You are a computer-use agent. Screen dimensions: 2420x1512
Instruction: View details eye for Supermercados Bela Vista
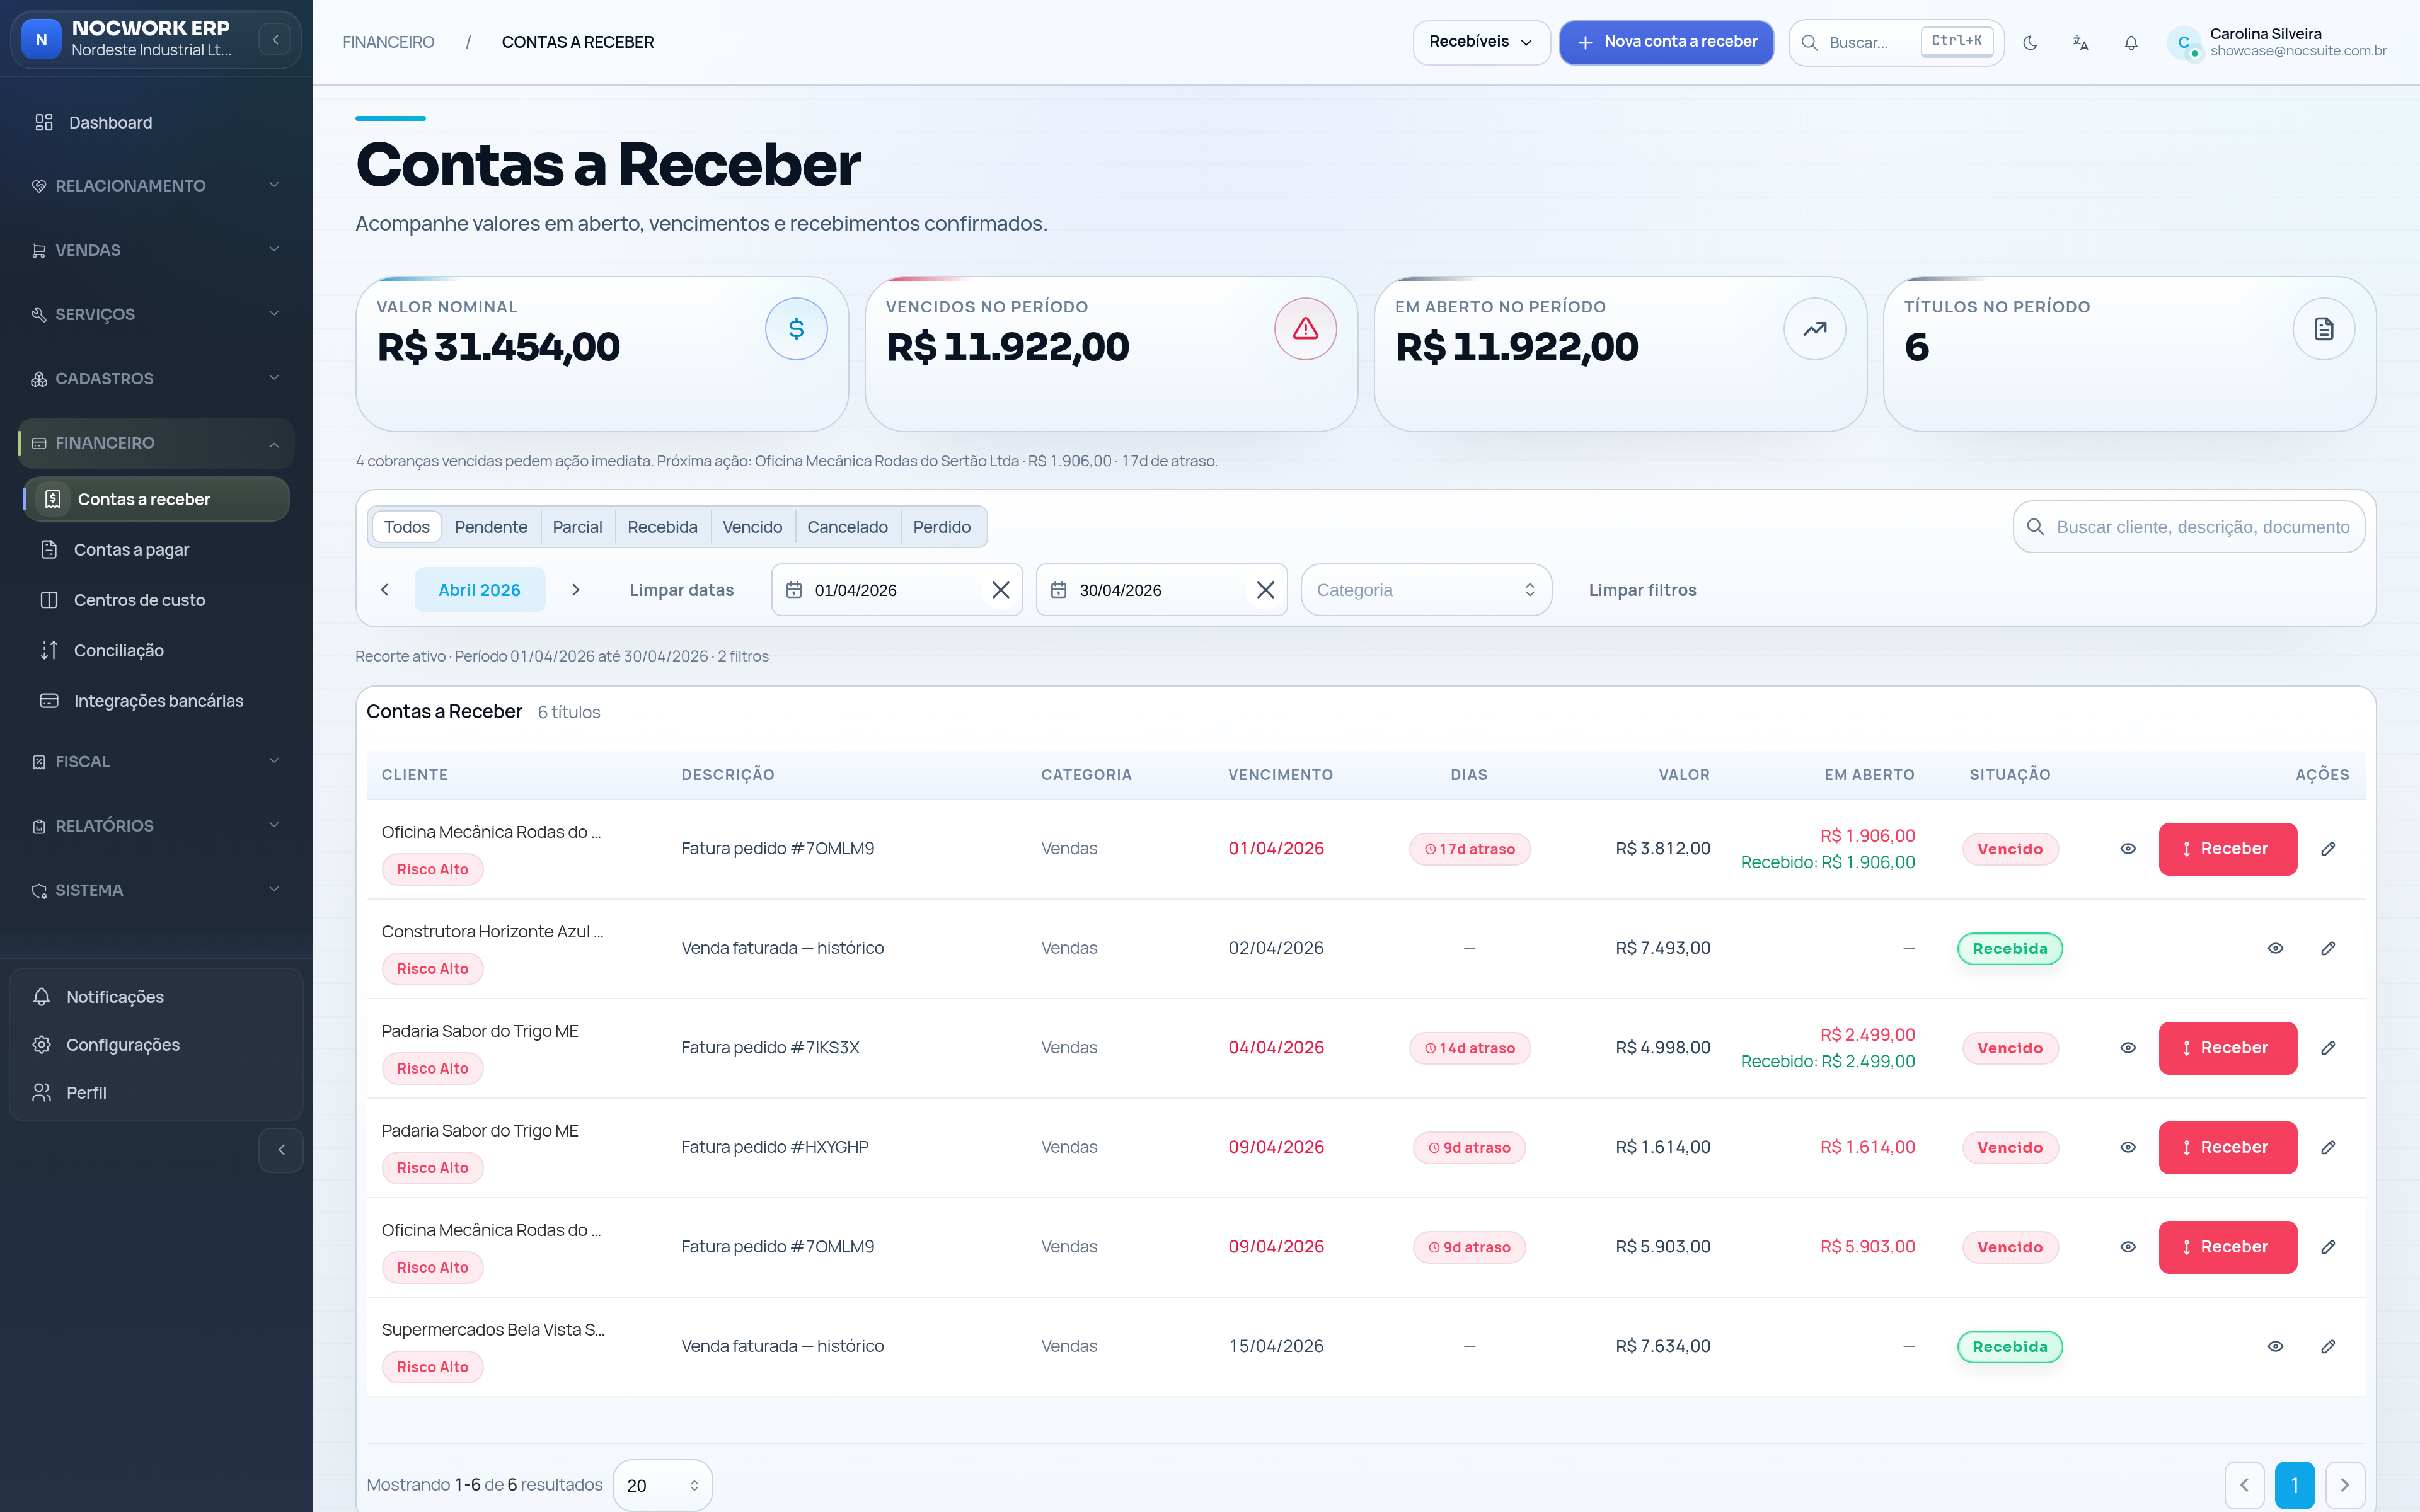[2275, 1346]
